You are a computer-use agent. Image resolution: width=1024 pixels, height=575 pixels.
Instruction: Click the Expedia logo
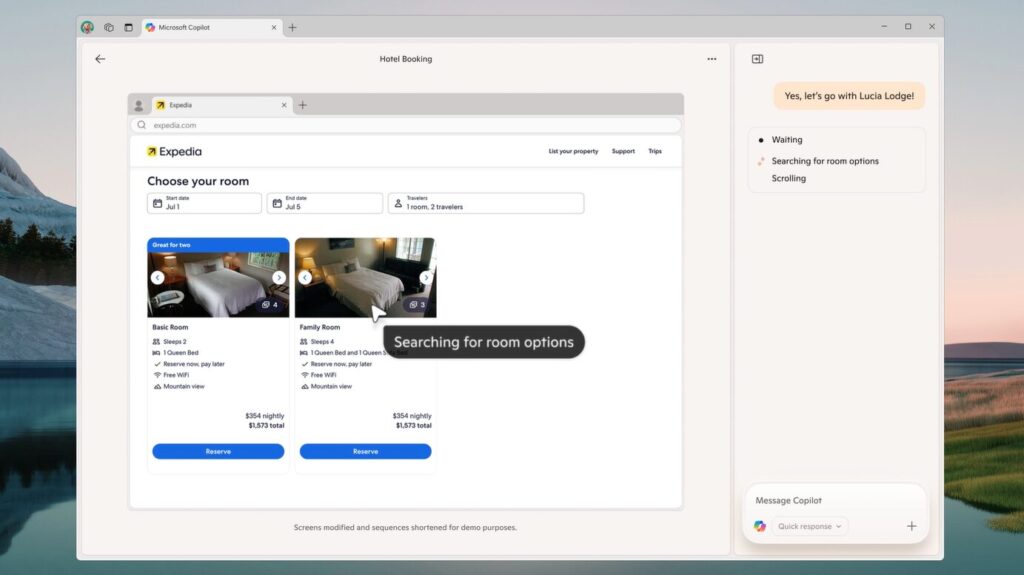click(x=174, y=152)
